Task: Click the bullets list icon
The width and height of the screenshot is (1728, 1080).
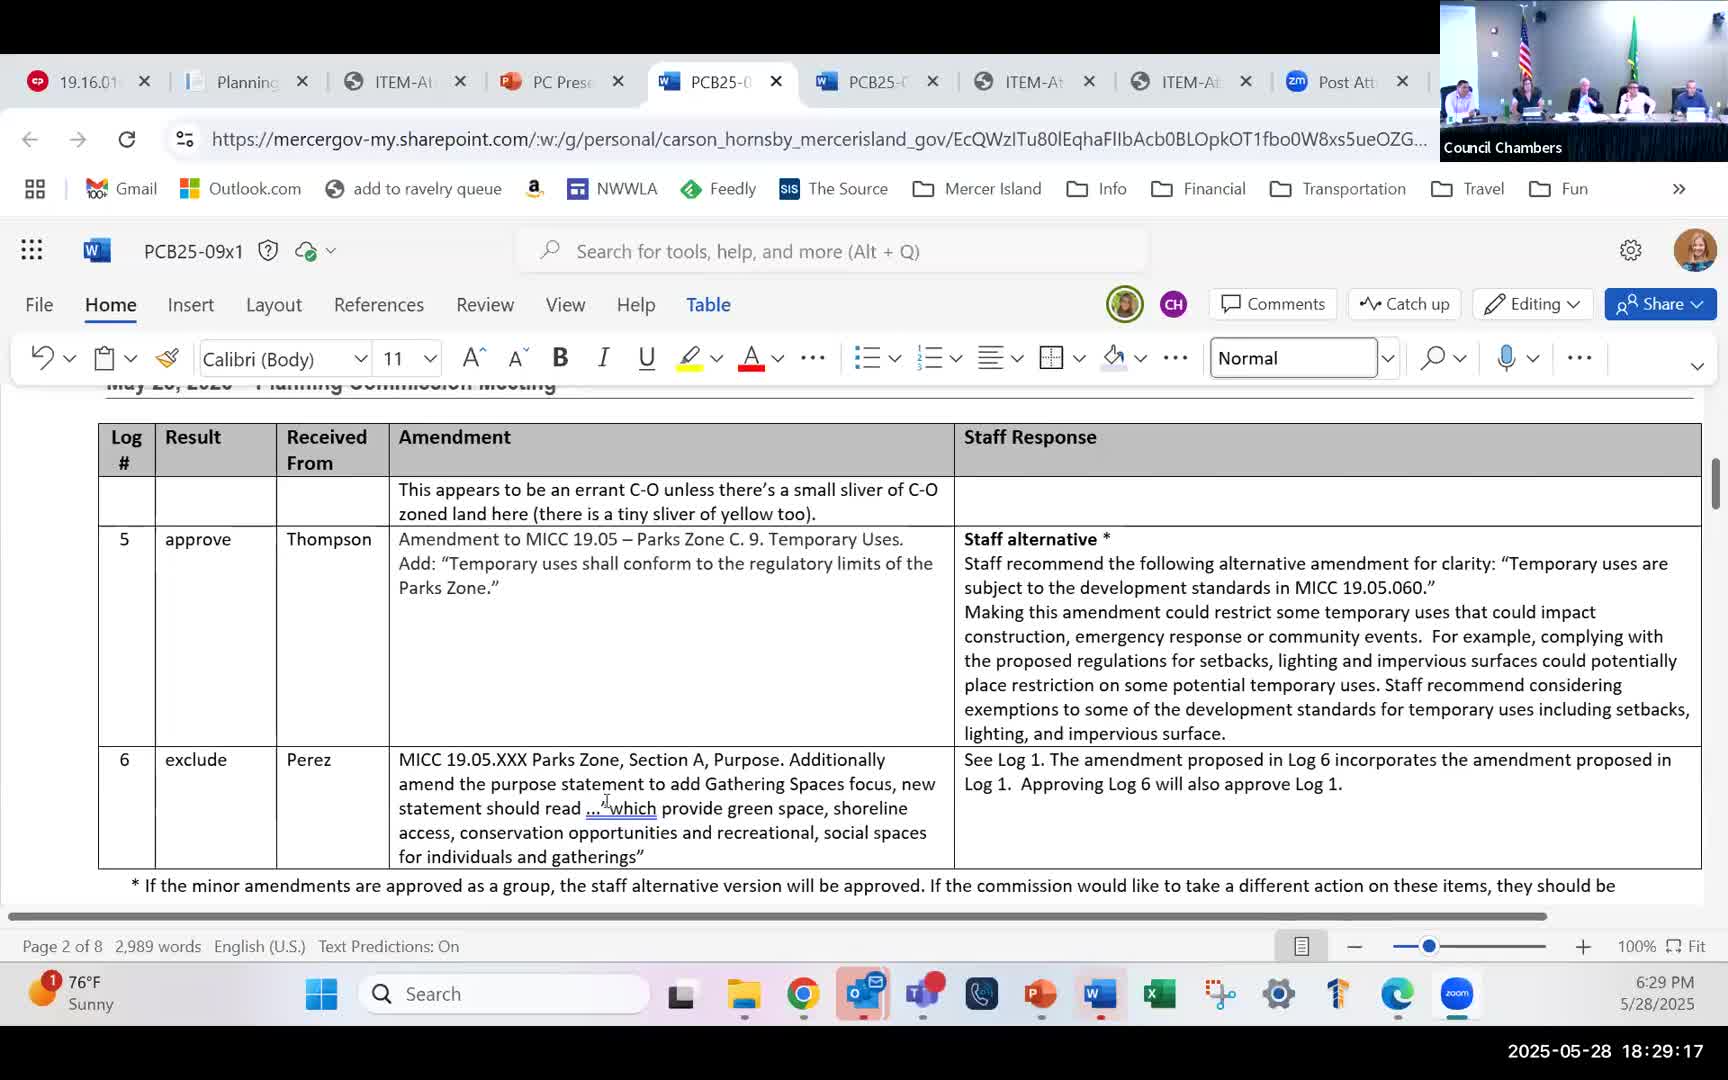Action: point(867,358)
